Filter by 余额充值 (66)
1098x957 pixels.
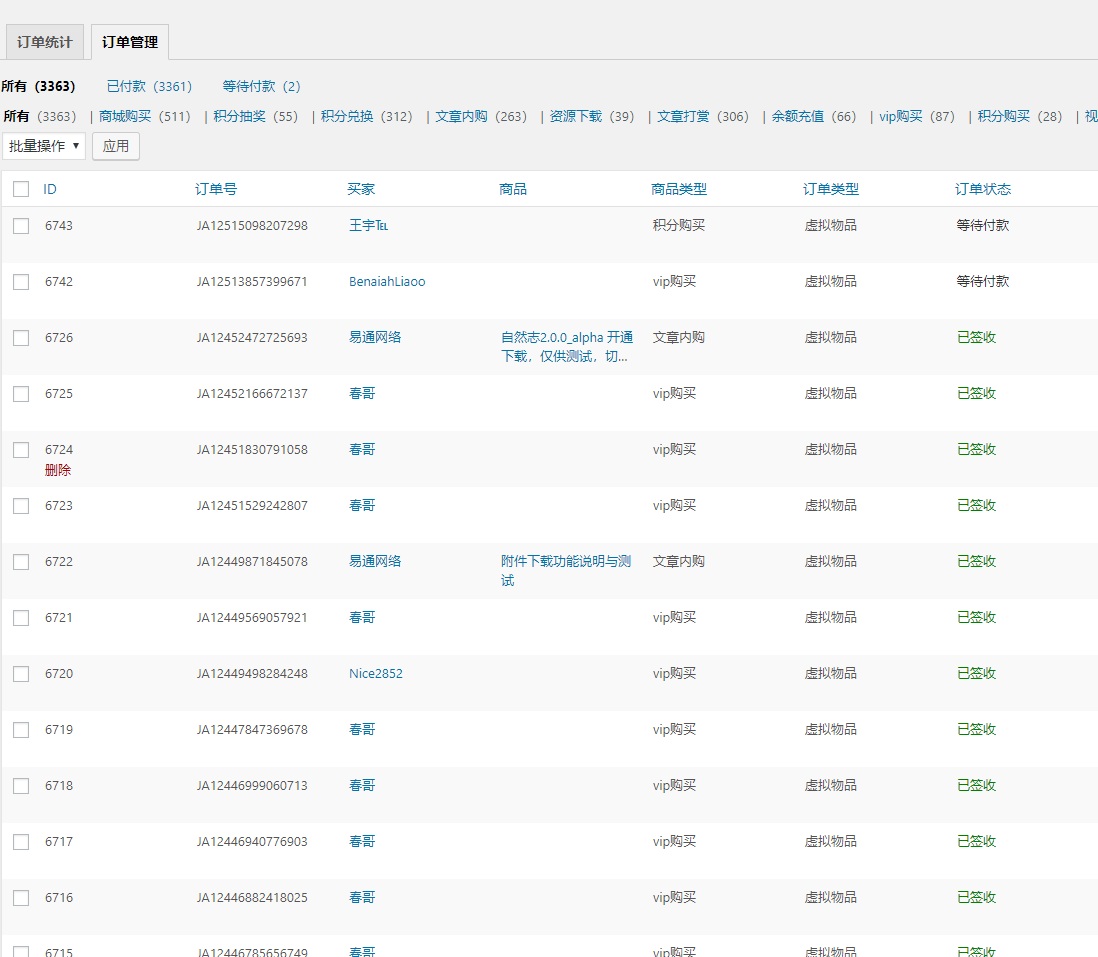[814, 116]
